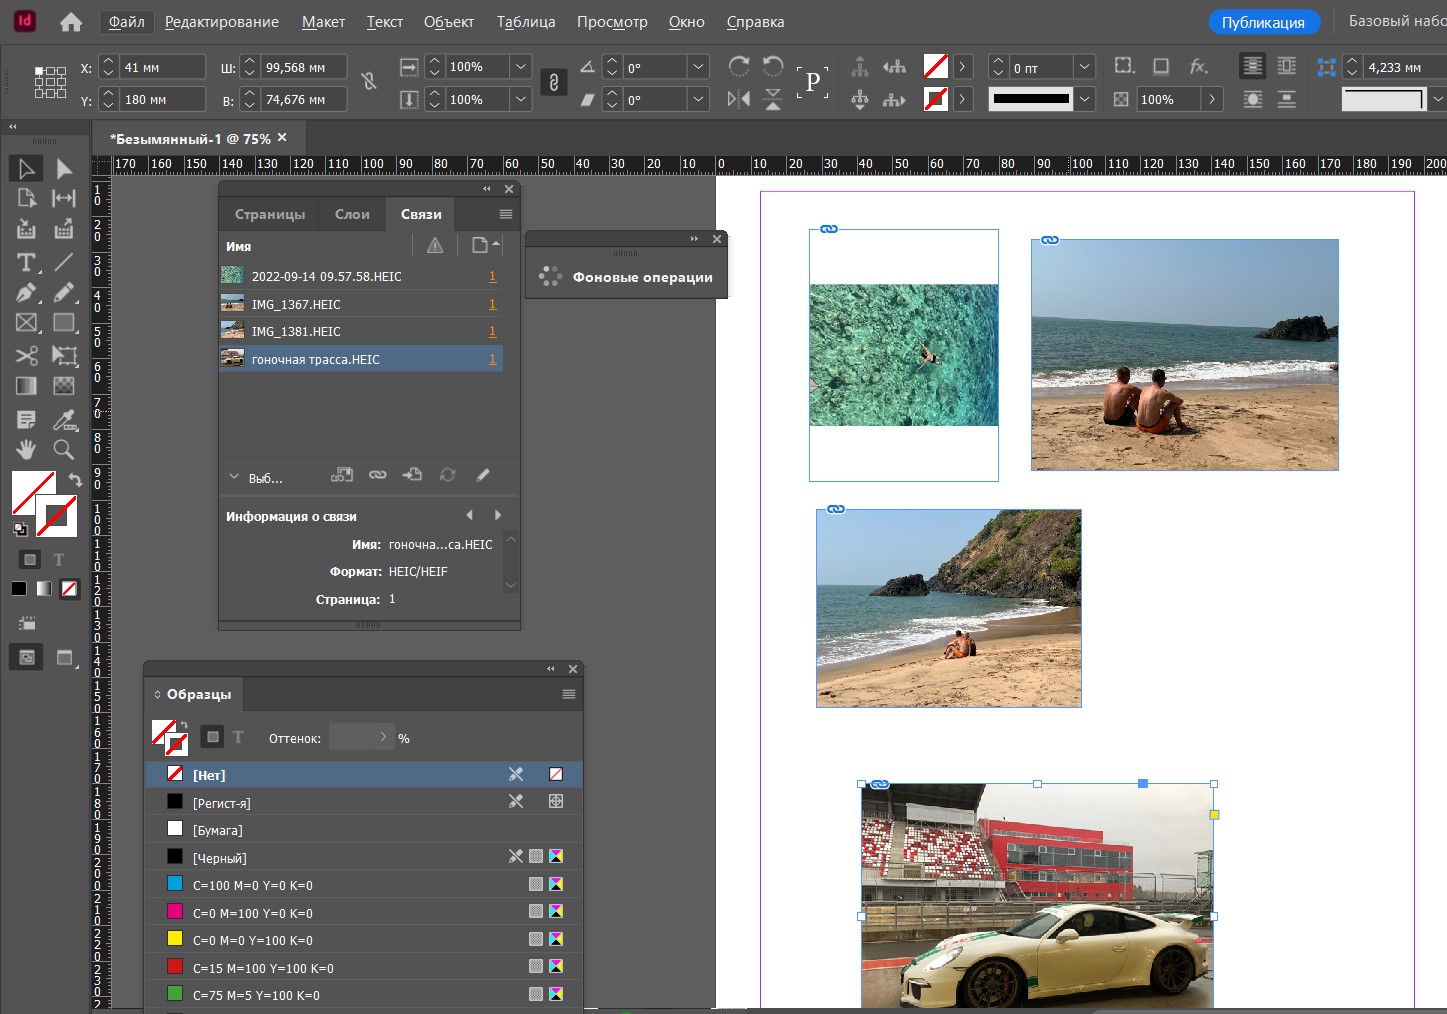The width and height of the screenshot is (1447, 1014).
Task: Click the Публикация button
Action: coord(1262,22)
